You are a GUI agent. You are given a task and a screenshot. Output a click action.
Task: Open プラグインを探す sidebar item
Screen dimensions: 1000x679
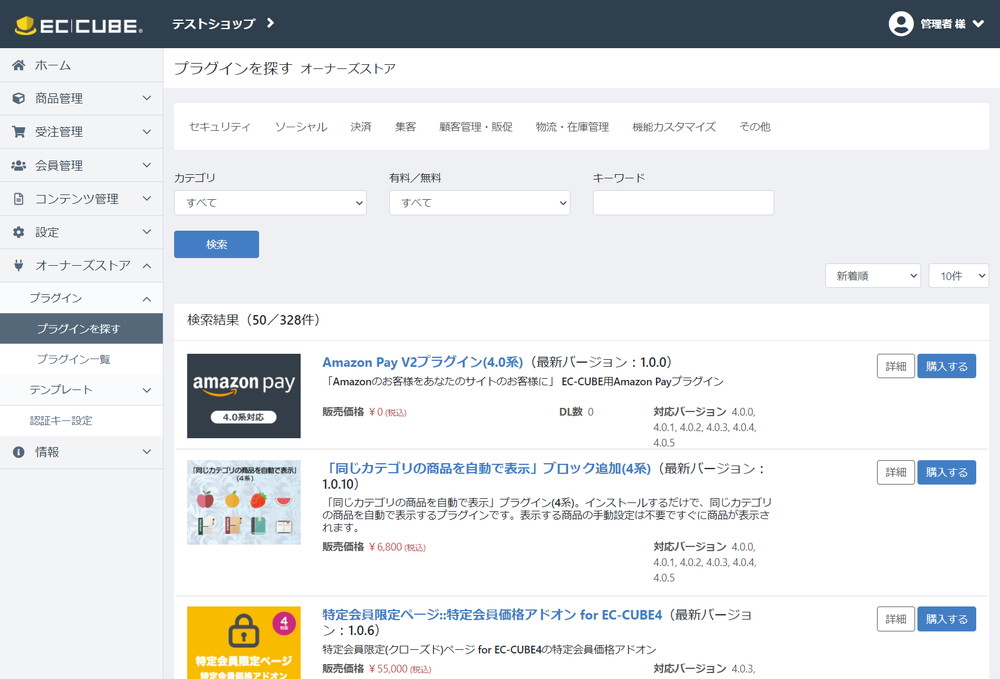pyautogui.click(x=81, y=328)
